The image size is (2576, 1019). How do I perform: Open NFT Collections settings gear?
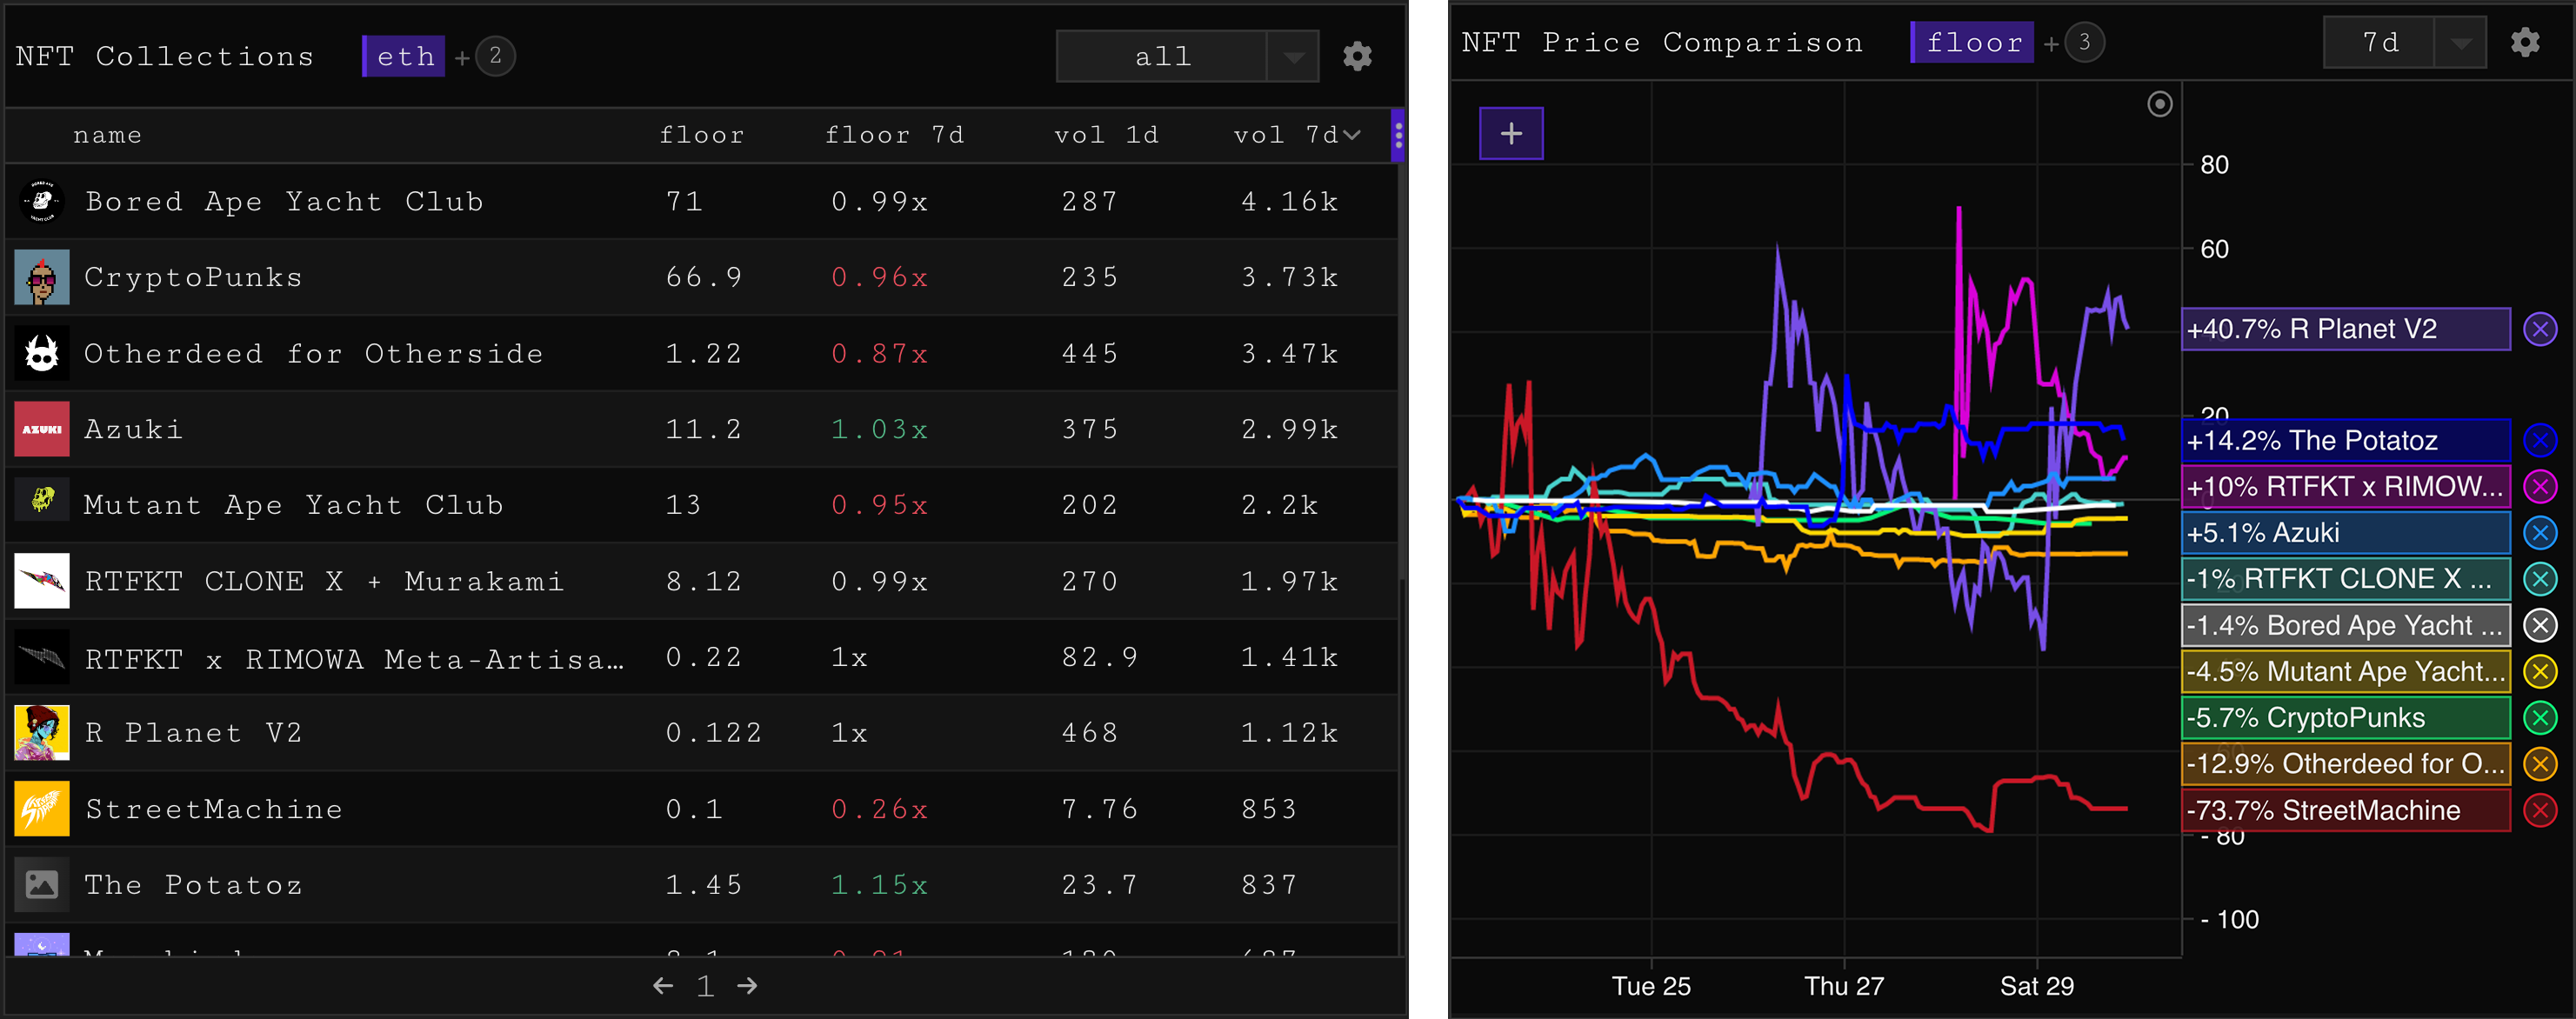click(1356, 56)
